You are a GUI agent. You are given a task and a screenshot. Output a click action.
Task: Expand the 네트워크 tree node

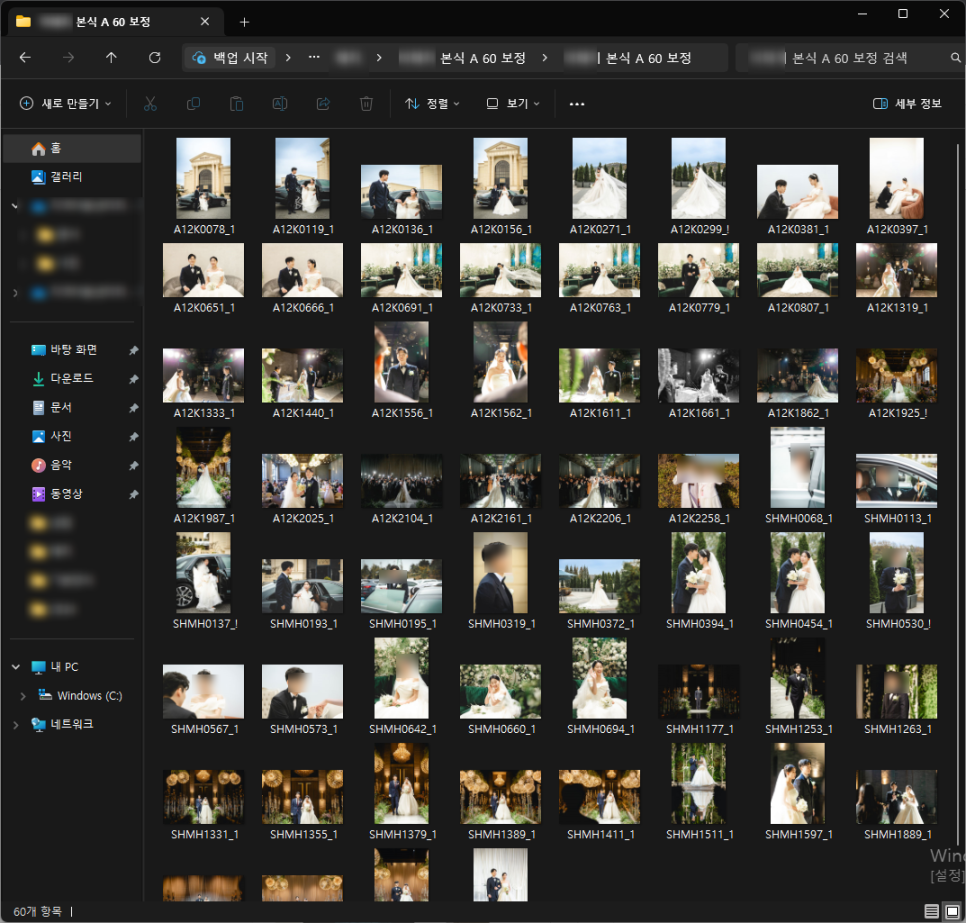click(16, 725)
